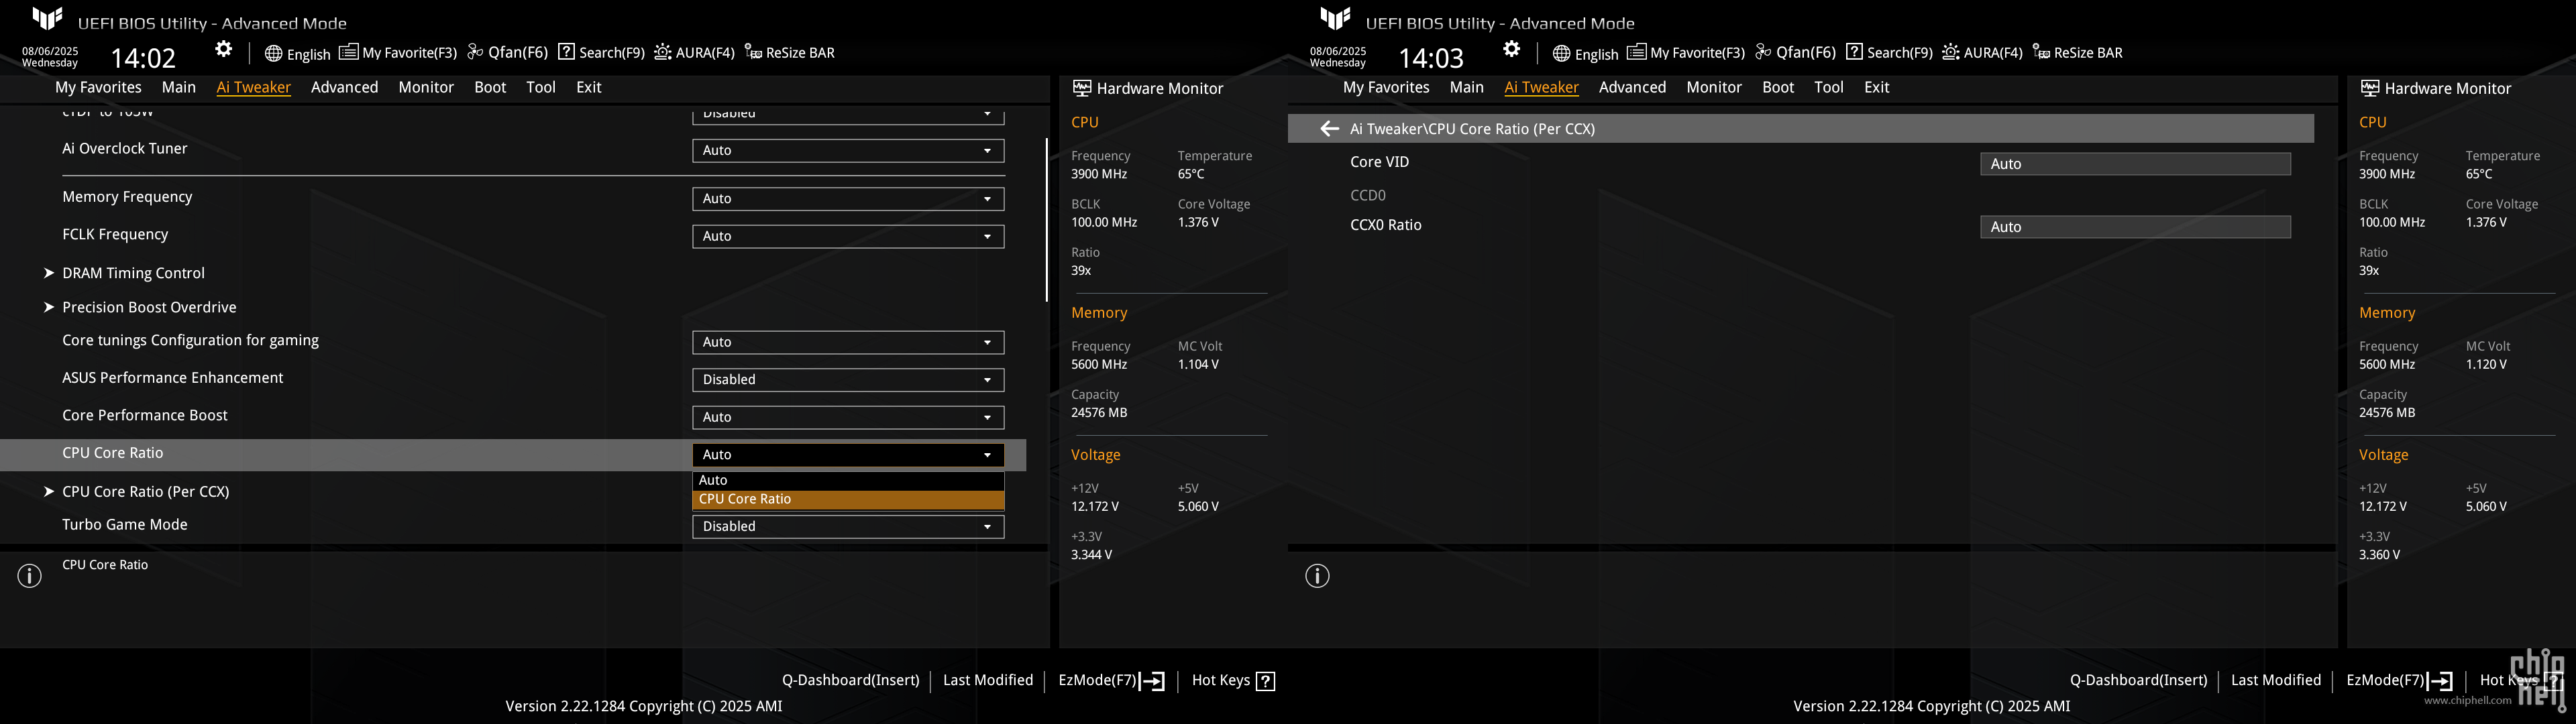Open English language selector in left window
The image size is (2576, 724).
click(x=297, y=53)
